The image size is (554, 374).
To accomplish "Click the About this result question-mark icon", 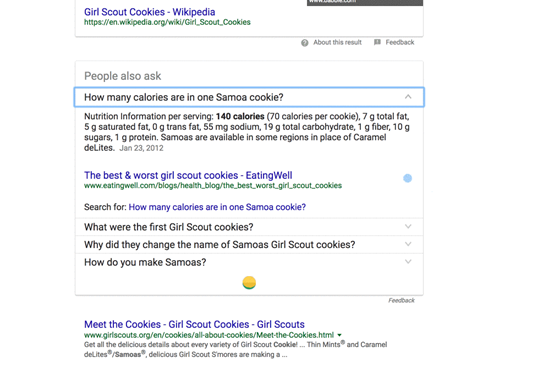I will pos(305,43).
